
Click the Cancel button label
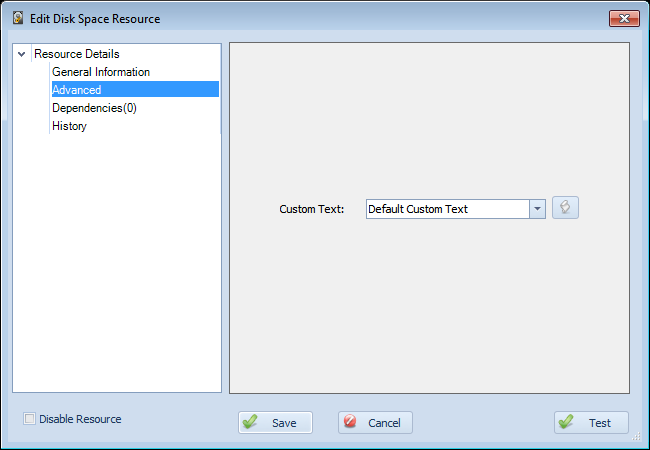[x=384, y=423]
